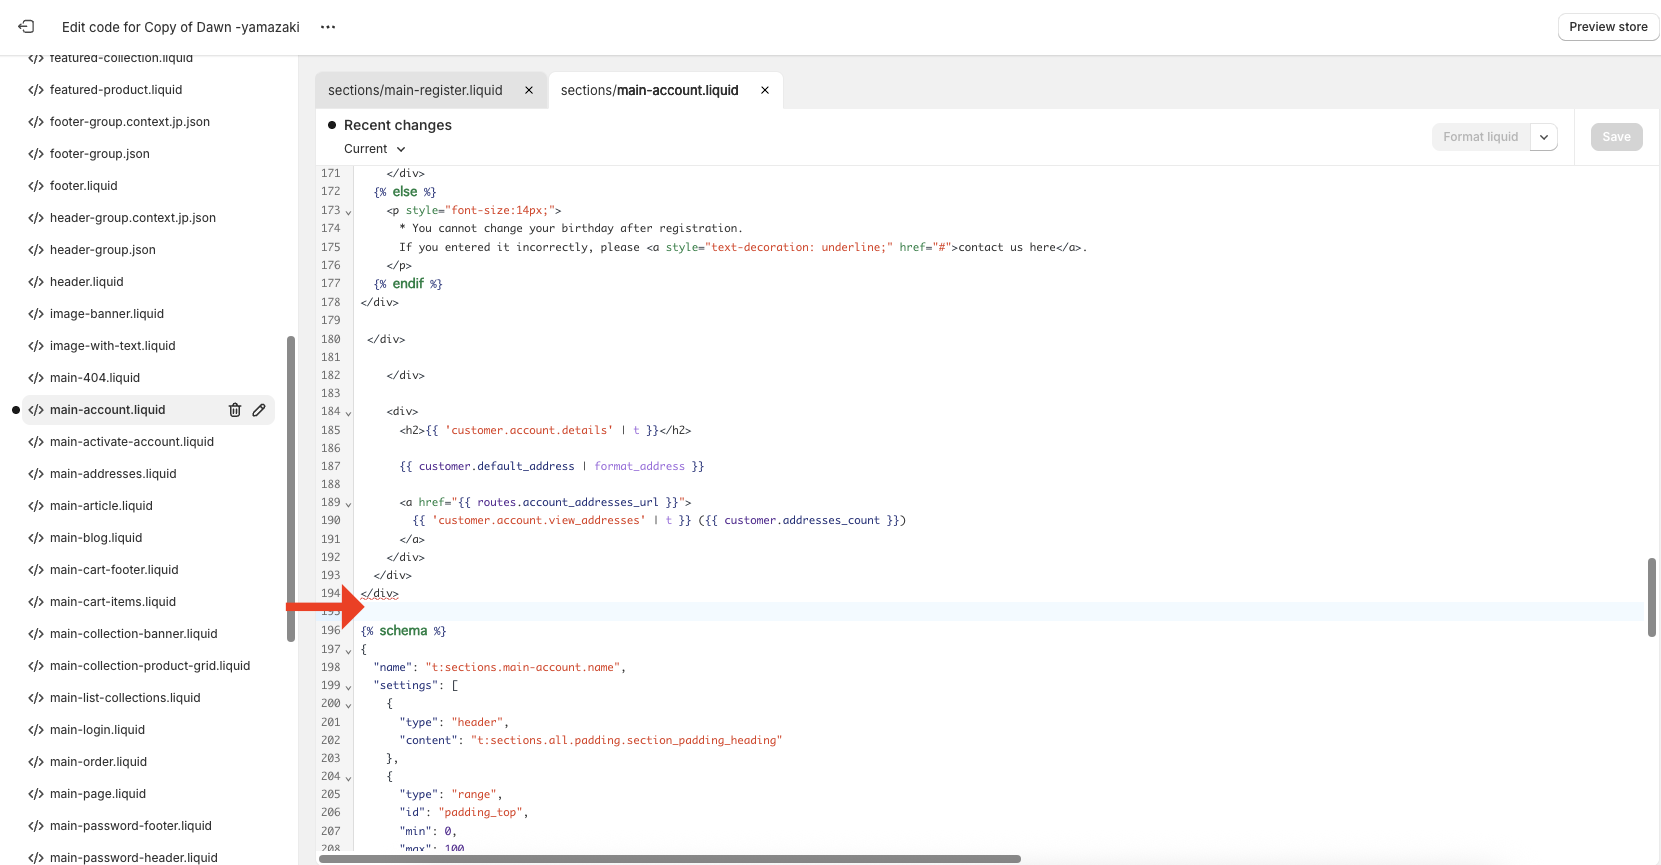
Task: Click "padding_top" value on line 206
Action: point(481,812)
